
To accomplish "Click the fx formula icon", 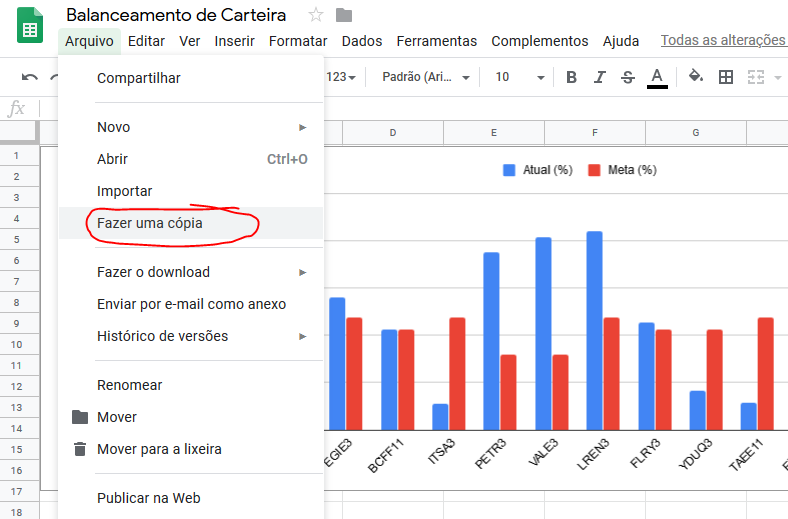I will tap(16, 109).
